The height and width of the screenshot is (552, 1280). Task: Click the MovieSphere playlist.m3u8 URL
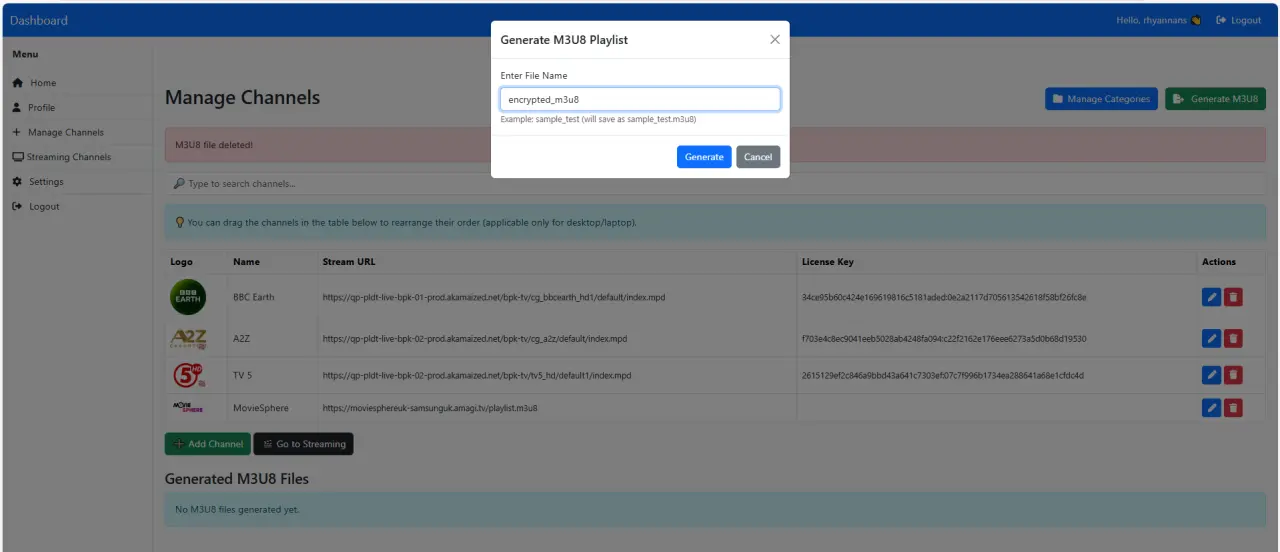[430, 408]
